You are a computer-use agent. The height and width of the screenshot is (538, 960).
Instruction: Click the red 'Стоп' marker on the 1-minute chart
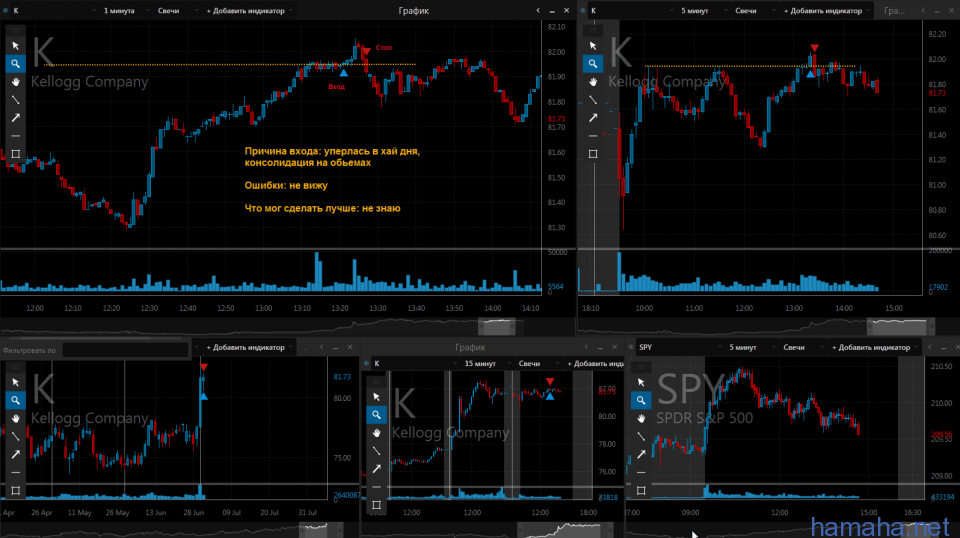coord(366,50)
